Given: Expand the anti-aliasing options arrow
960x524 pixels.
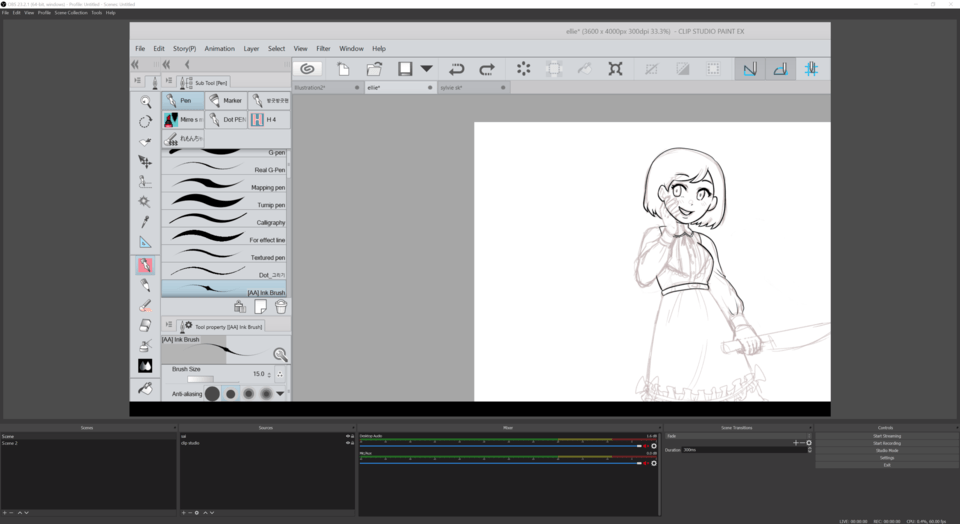Looking at the screenshot, I should click(x=280, y=394).
